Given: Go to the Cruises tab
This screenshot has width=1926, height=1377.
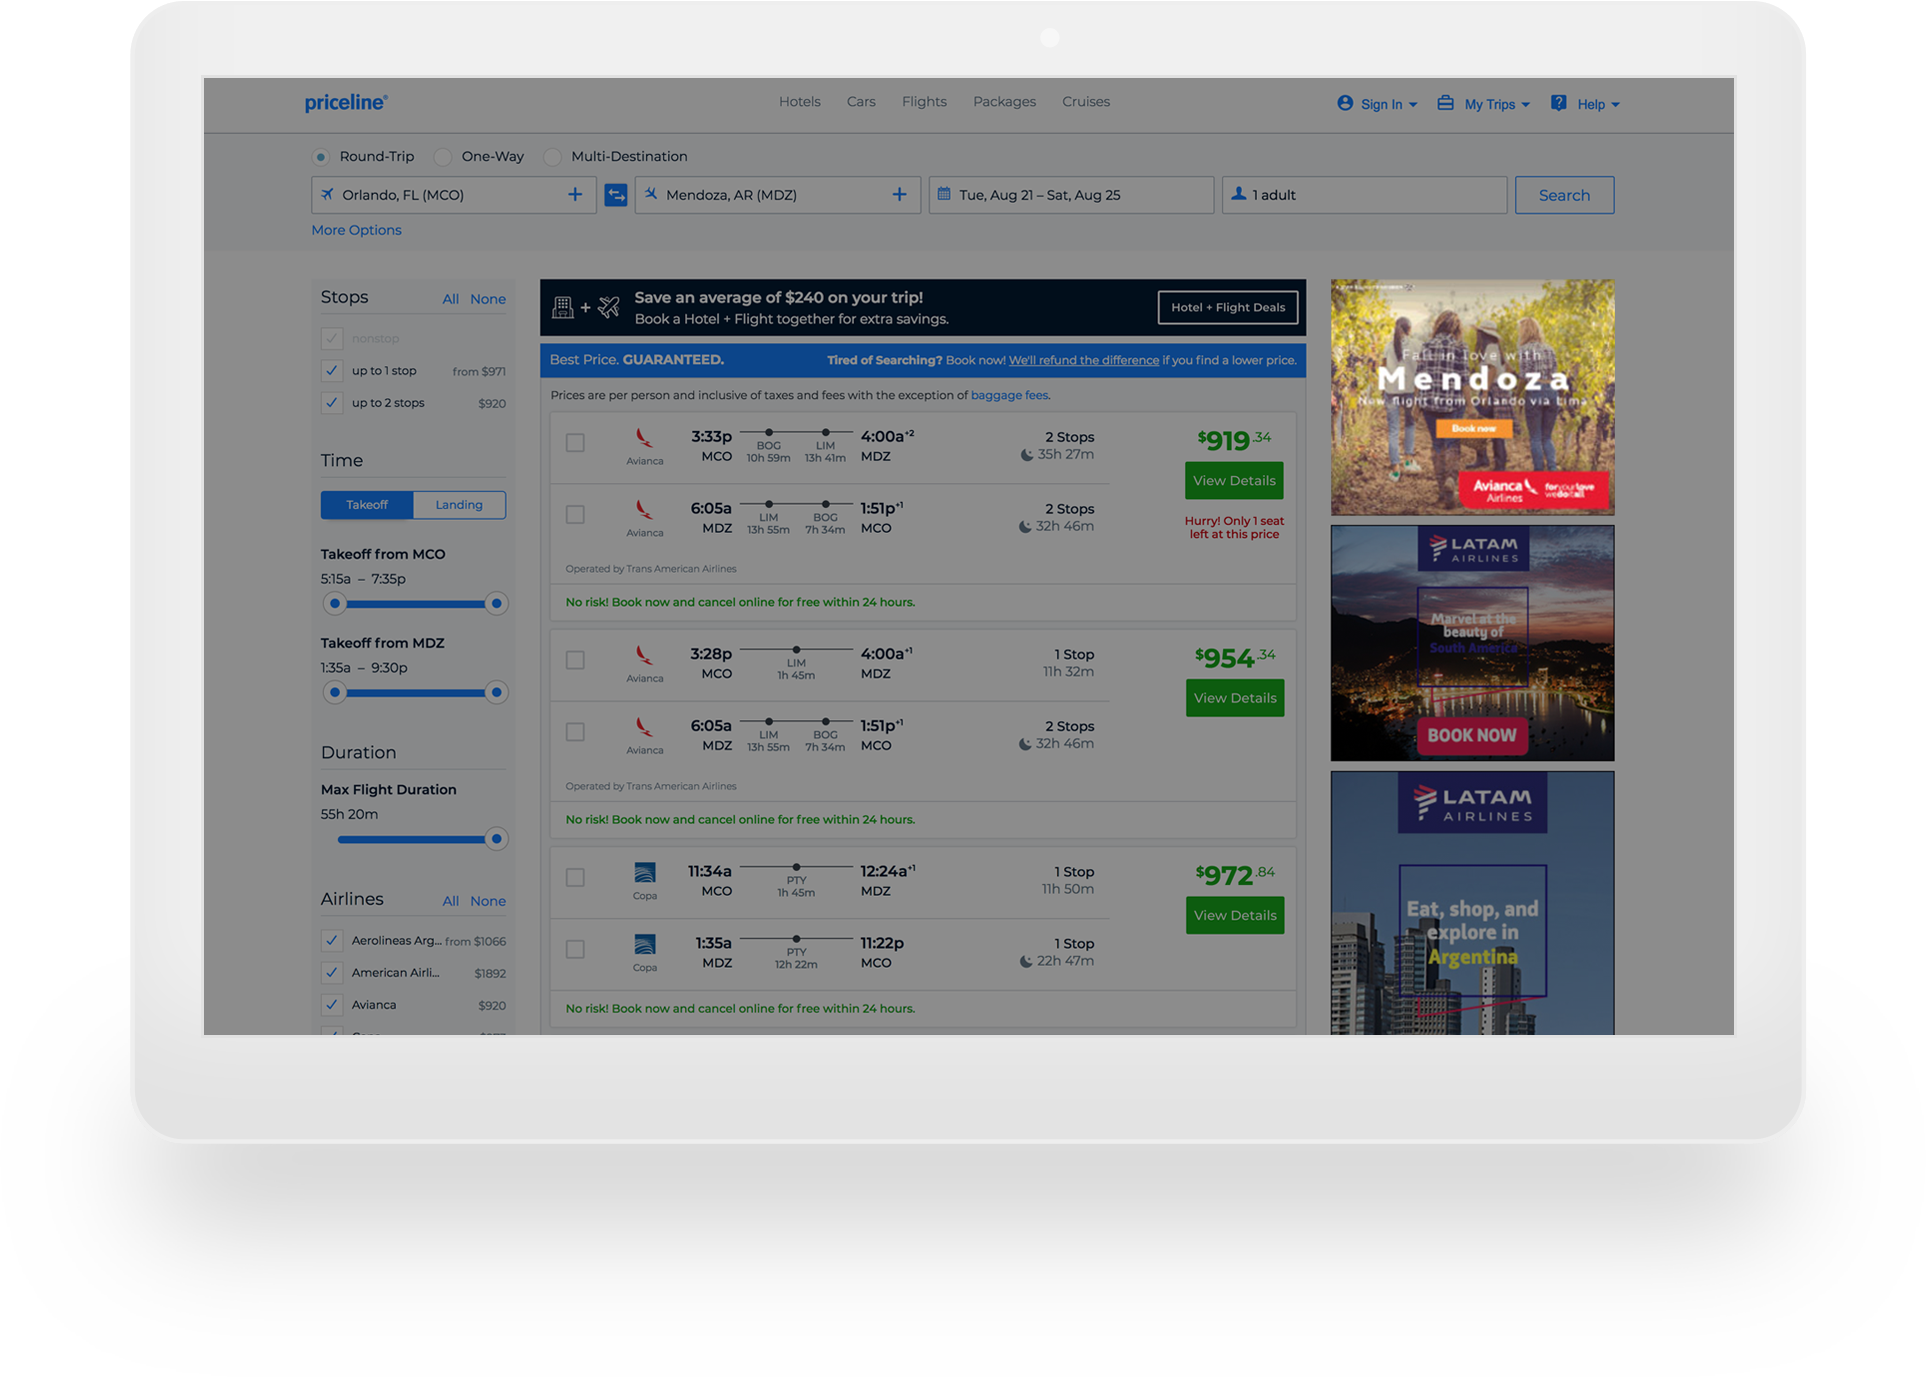Looking at the screenshot, I should 1086,102.
